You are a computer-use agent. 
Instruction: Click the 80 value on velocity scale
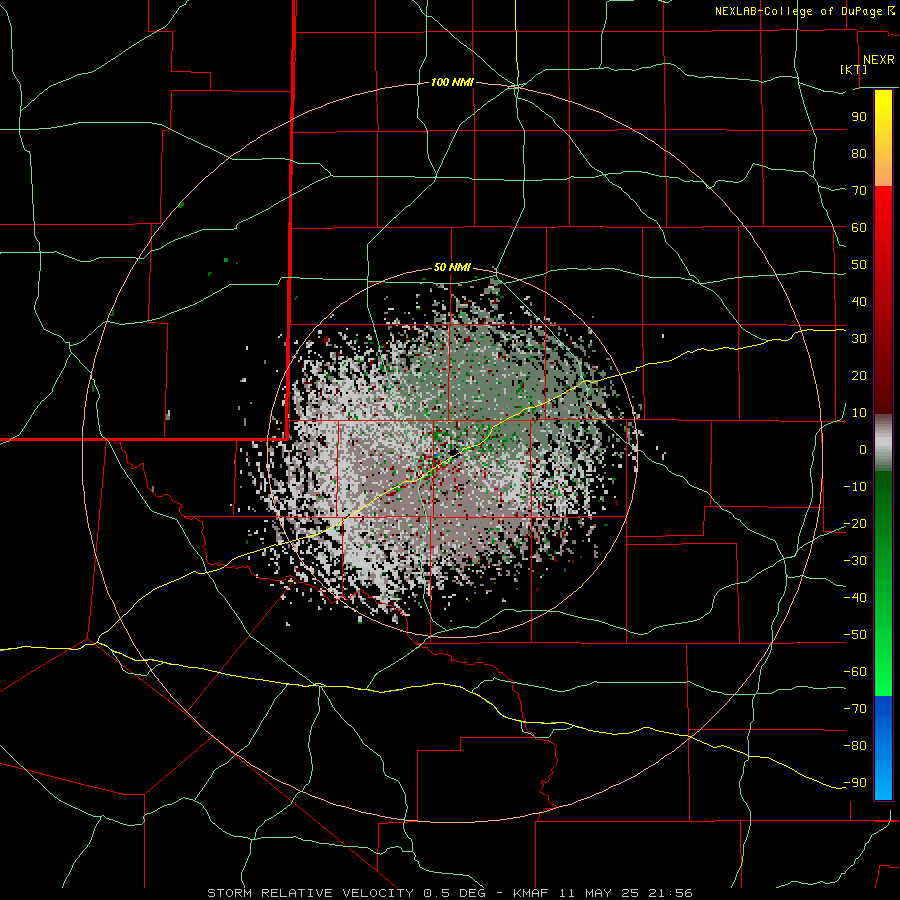859,153
